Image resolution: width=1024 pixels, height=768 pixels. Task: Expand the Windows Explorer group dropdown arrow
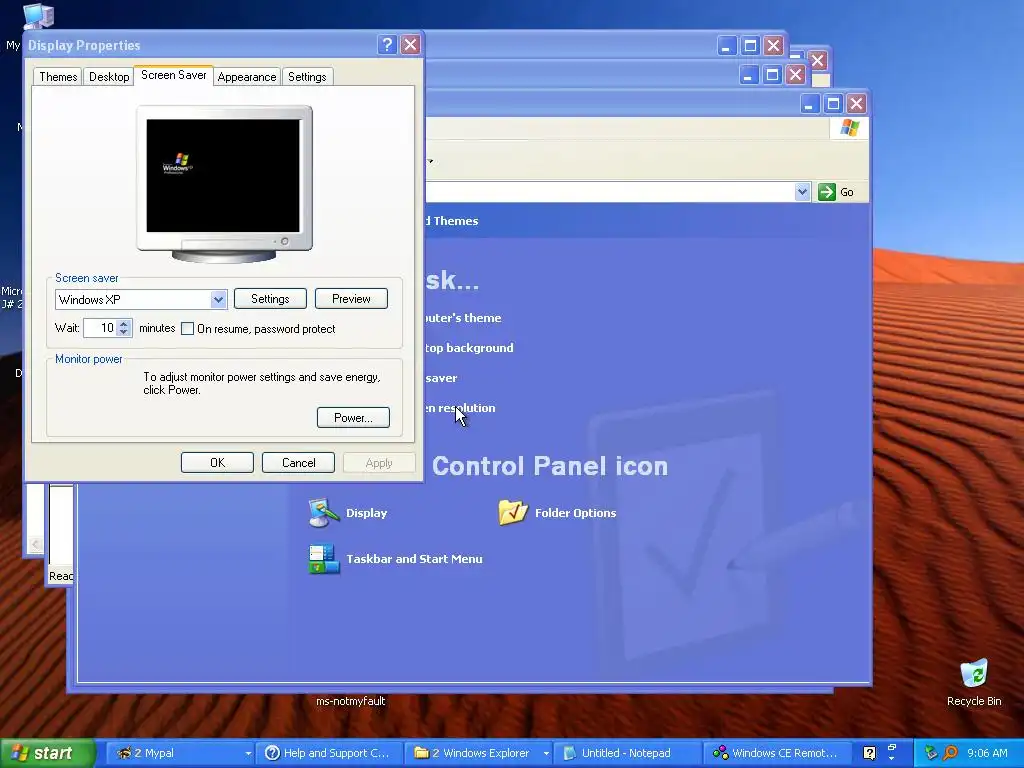coord(546,753)
